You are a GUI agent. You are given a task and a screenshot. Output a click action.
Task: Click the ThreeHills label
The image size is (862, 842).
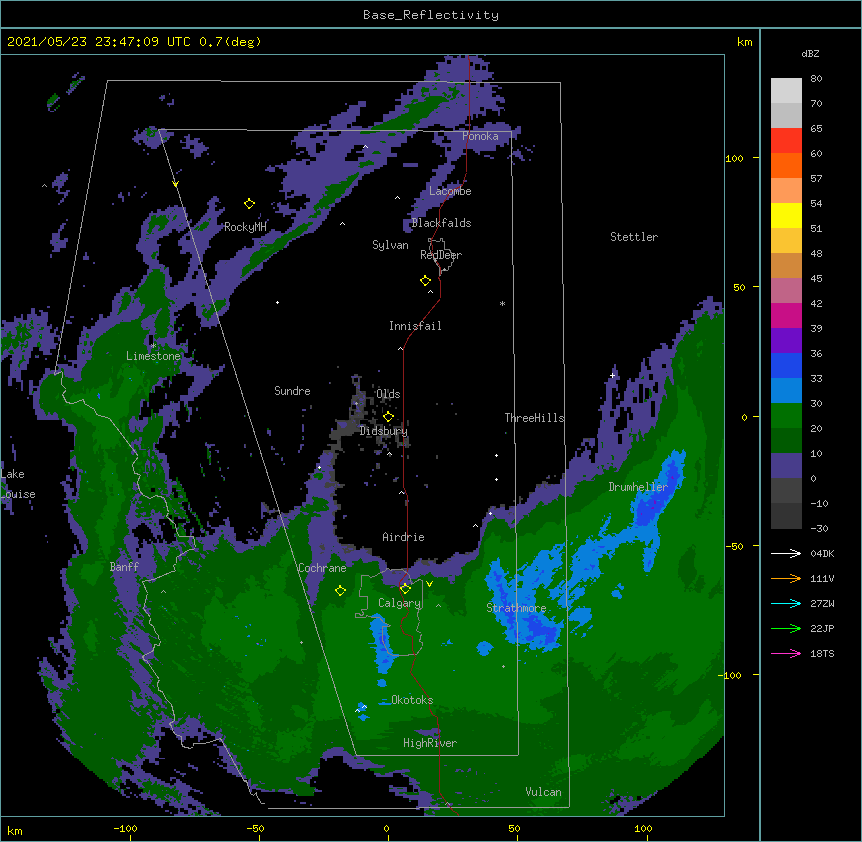(x=534, y=418)
